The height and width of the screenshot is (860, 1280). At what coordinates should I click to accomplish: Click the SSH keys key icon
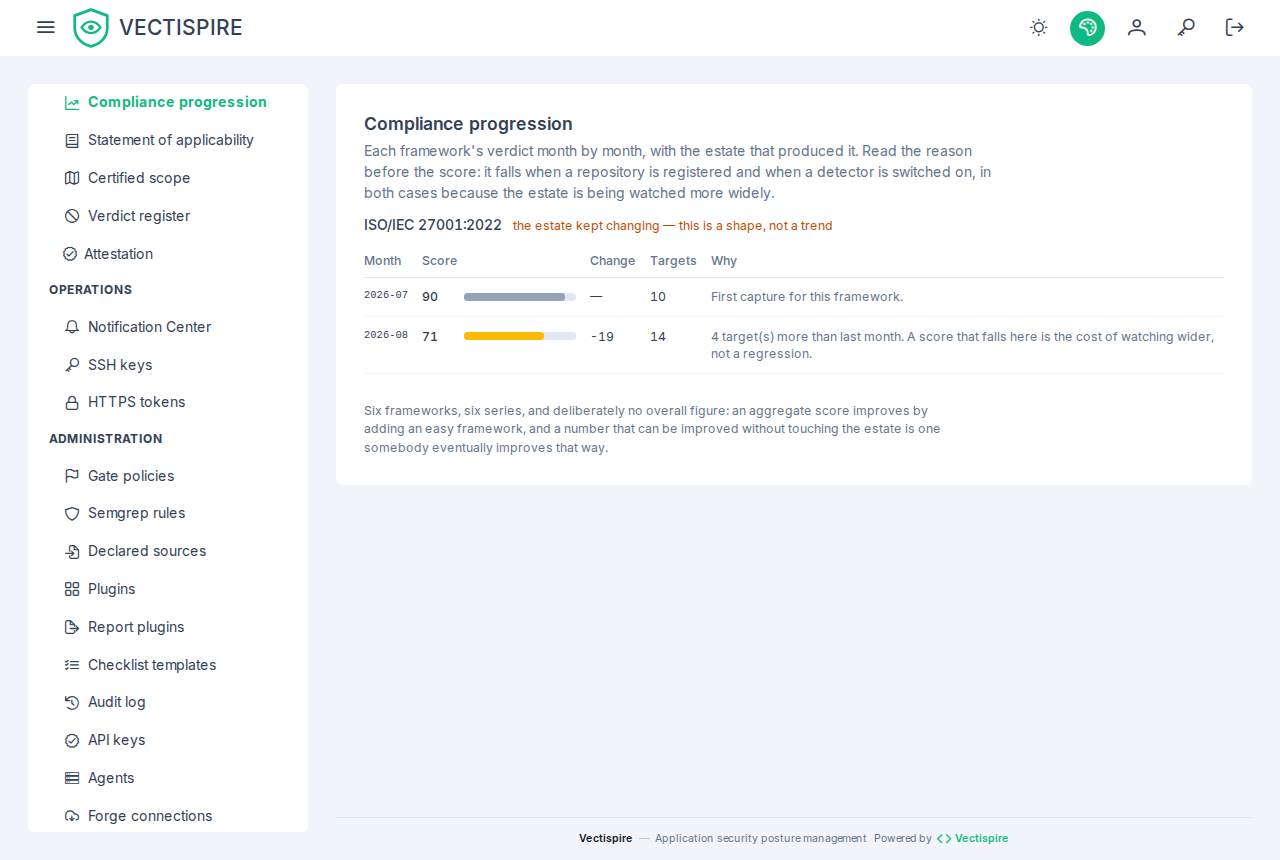tap(72, 365)
